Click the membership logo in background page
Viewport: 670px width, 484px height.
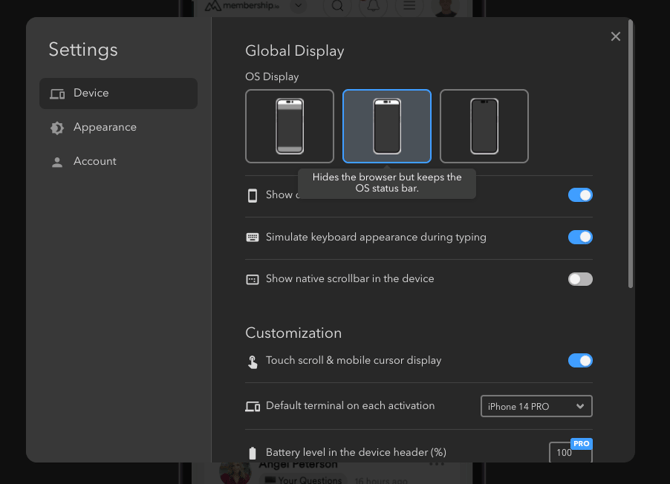click(242, 6)
